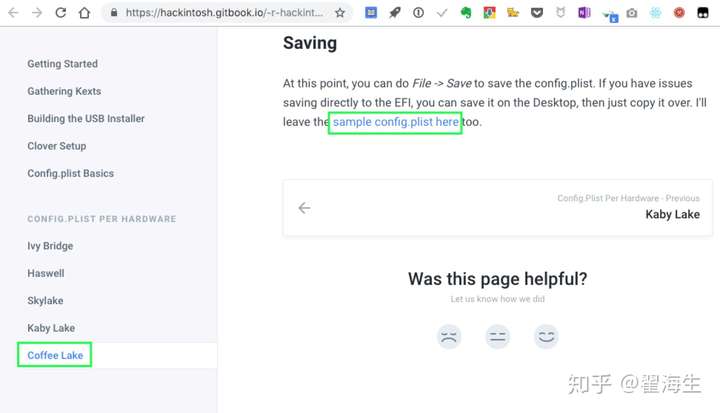Screen dimensions: 720x413
Task: Open the Pocket extension icon
Action: click(537, 13)
